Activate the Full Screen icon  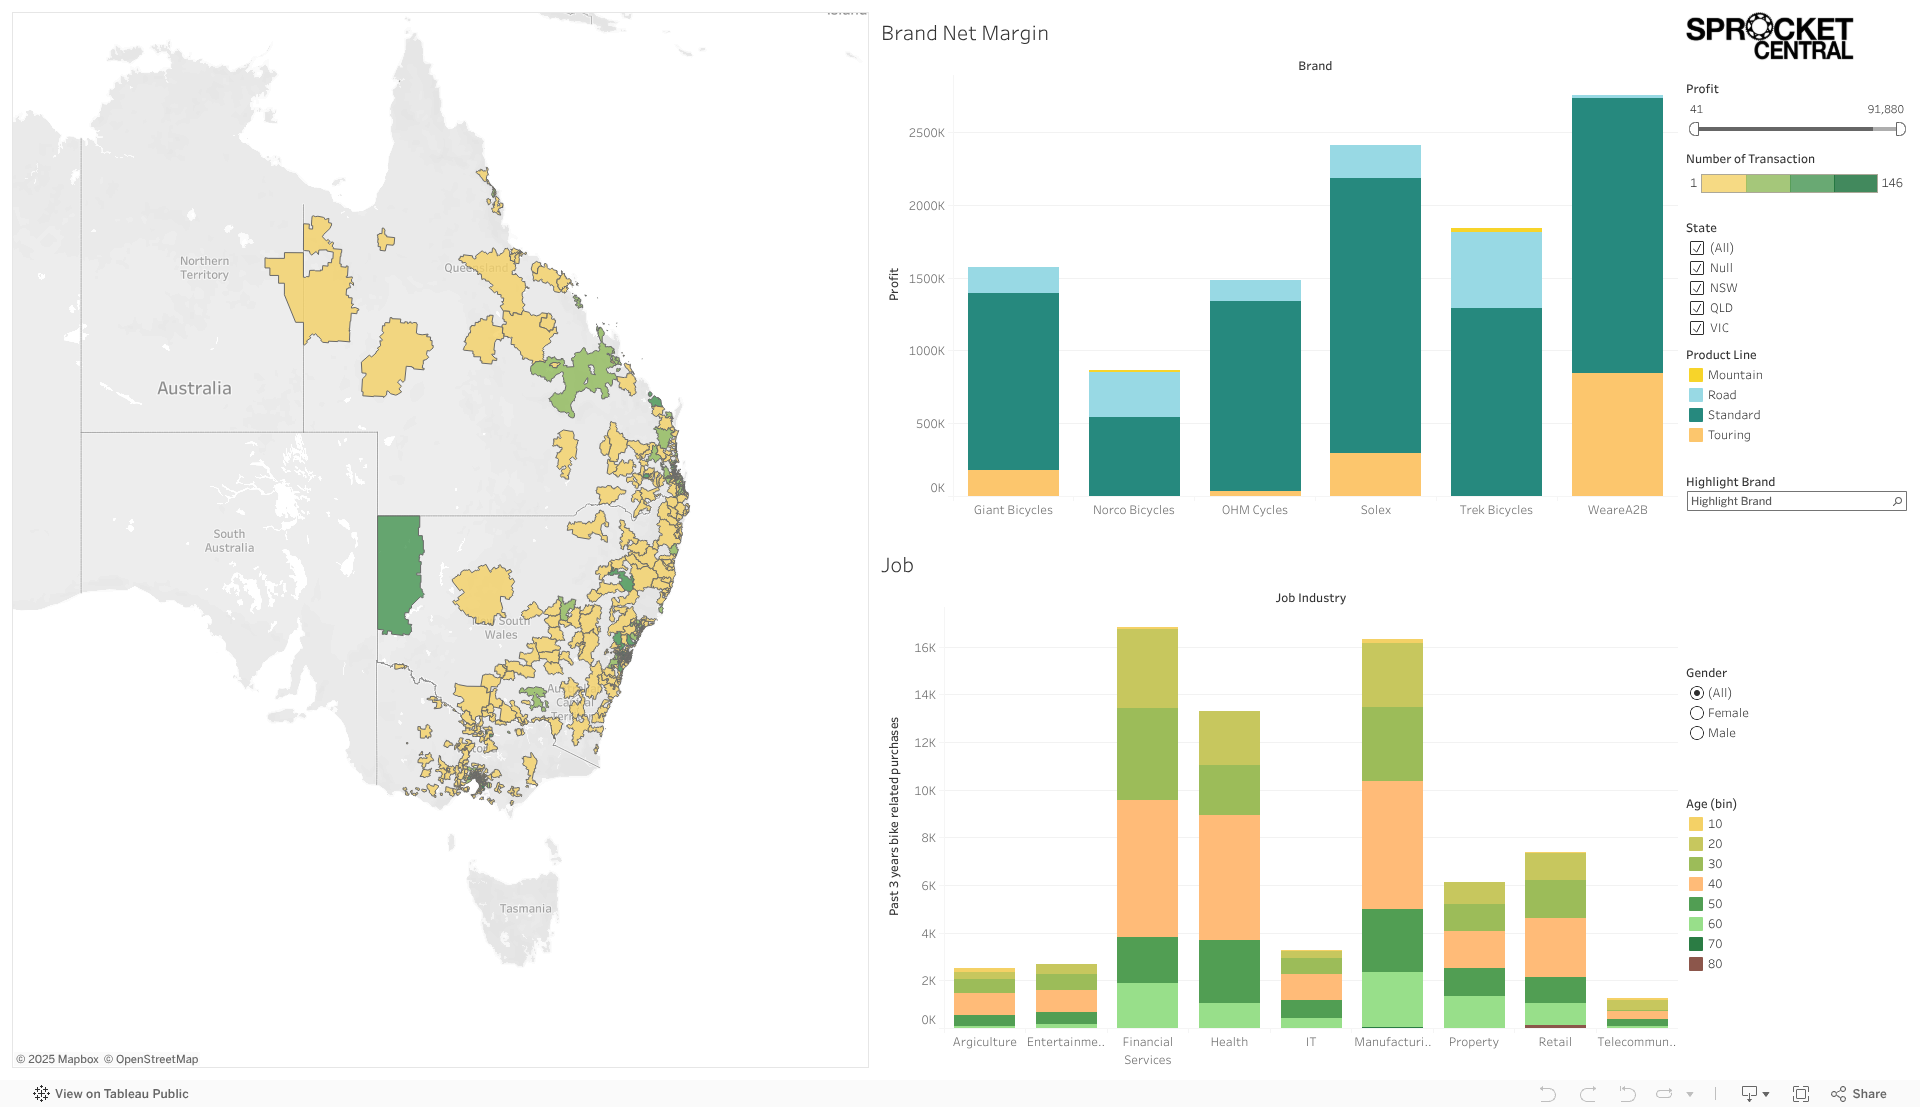[1802, 1093]
